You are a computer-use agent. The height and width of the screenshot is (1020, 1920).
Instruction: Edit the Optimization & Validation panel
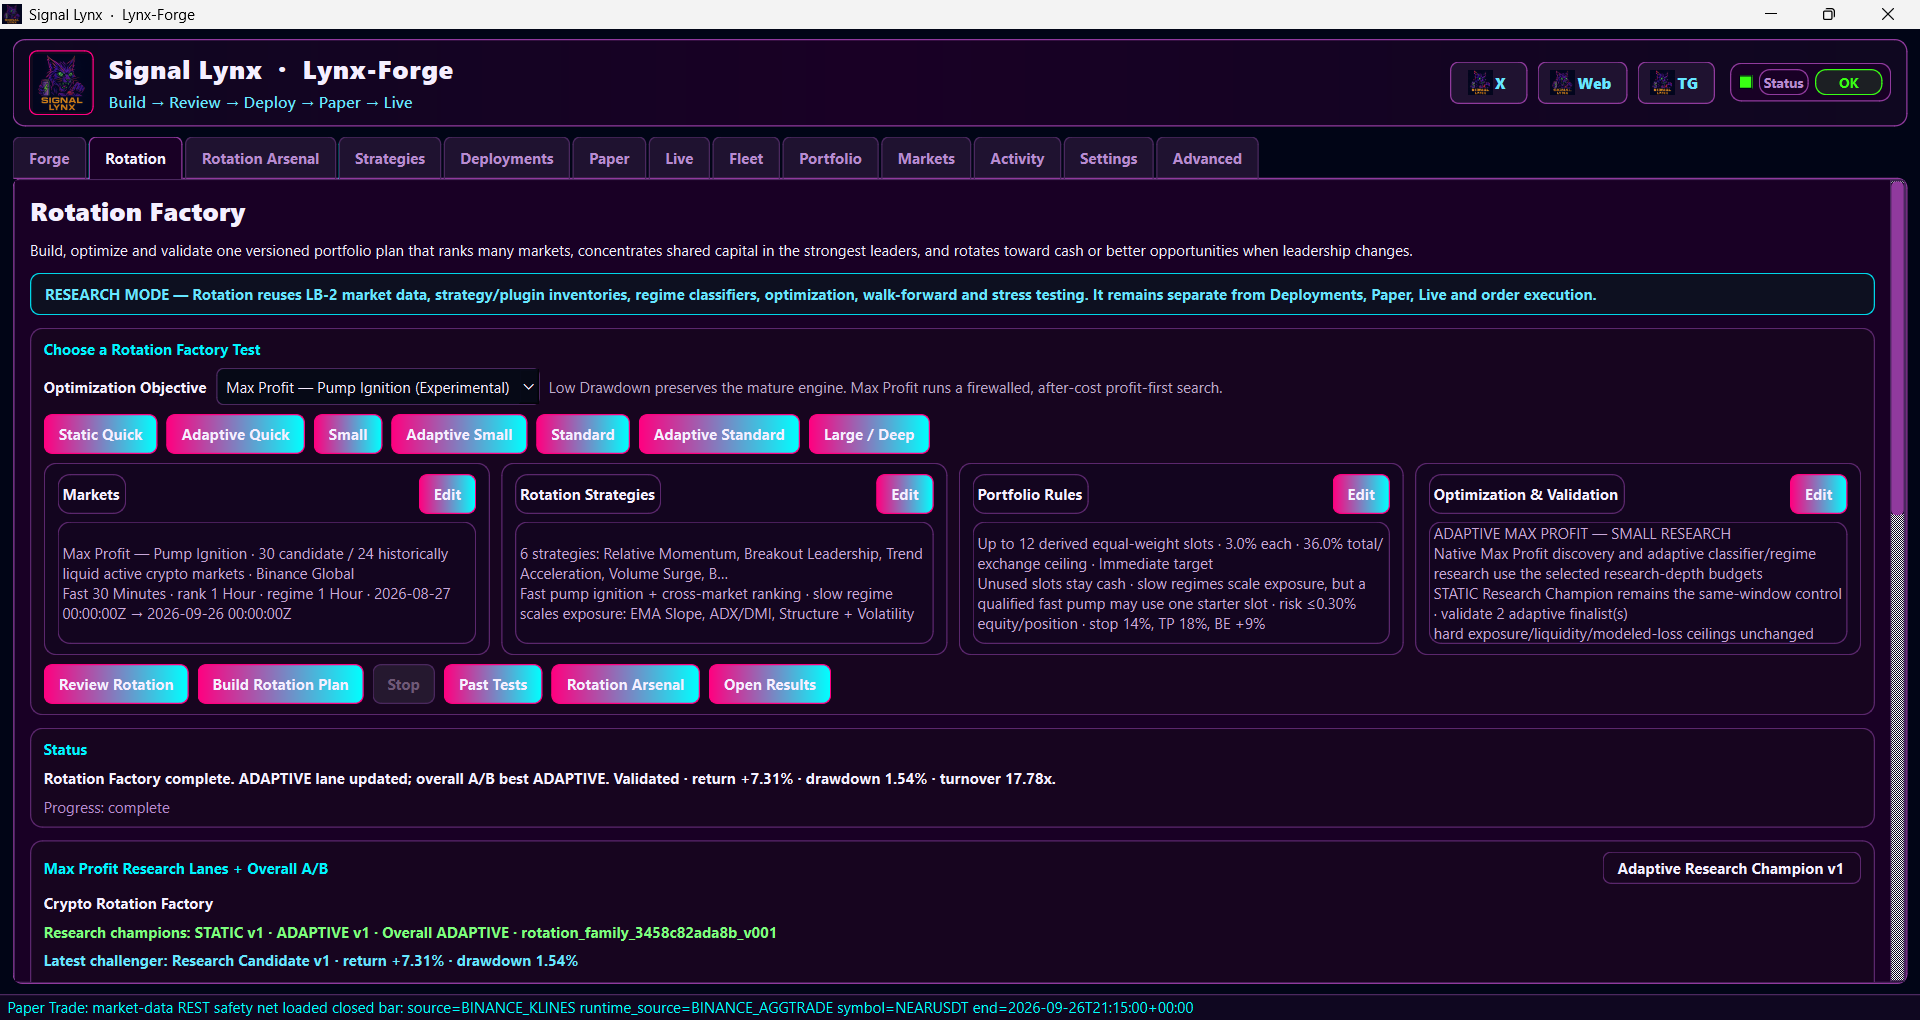(x=1818, y=494)
